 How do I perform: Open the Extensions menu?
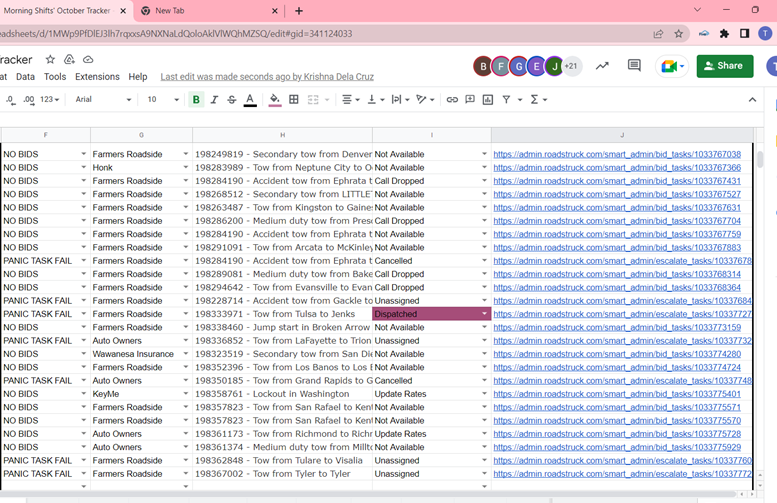[97, 77]
